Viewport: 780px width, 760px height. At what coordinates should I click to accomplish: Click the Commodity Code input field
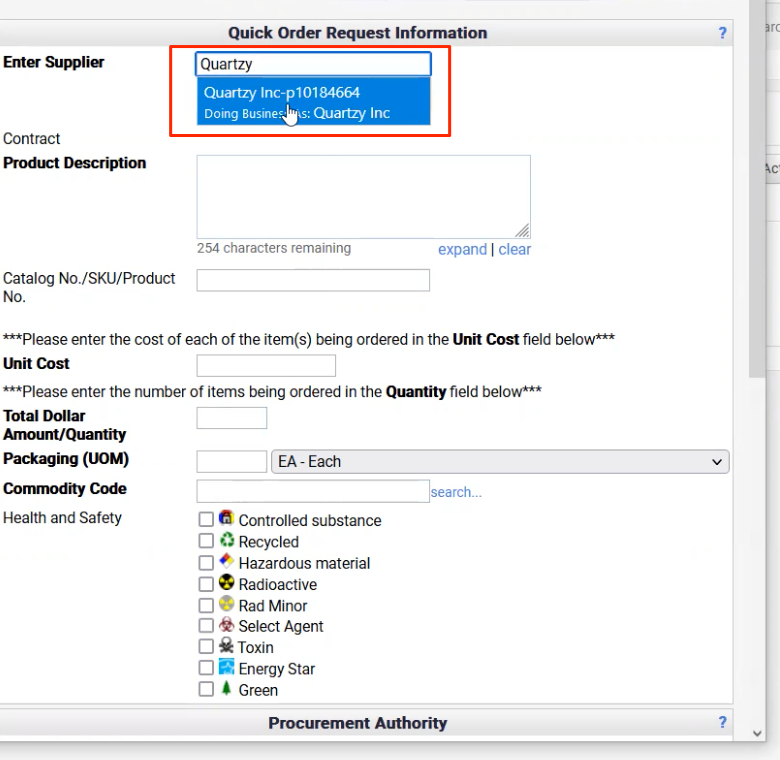click(x=313, y=491)
